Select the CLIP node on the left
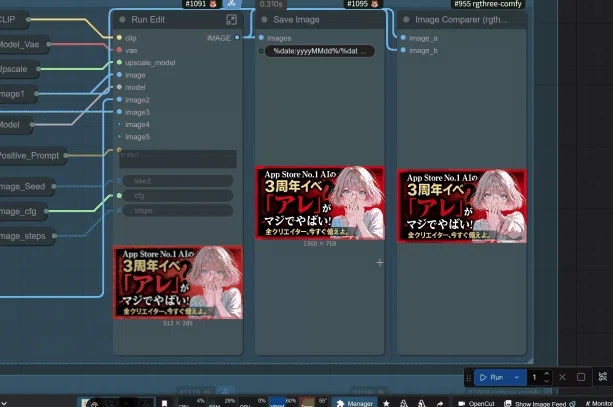This screenshot has width=613, height=407. click(12, 20)
